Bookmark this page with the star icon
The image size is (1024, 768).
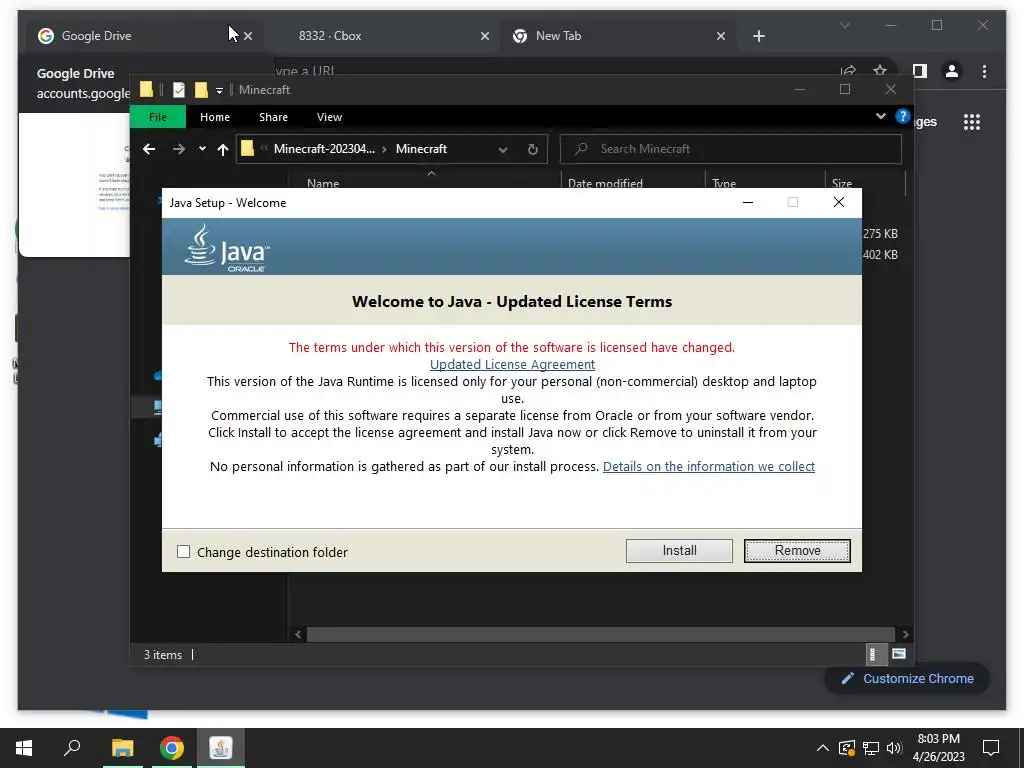point(880,71)
